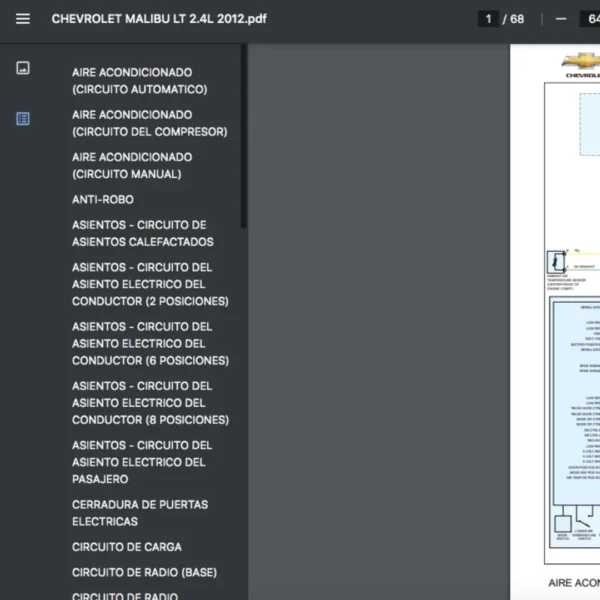Image resolution: width=600 pixels, height=600 pixels.
Task: Click the page number input field
Action: tap(489, 19)
